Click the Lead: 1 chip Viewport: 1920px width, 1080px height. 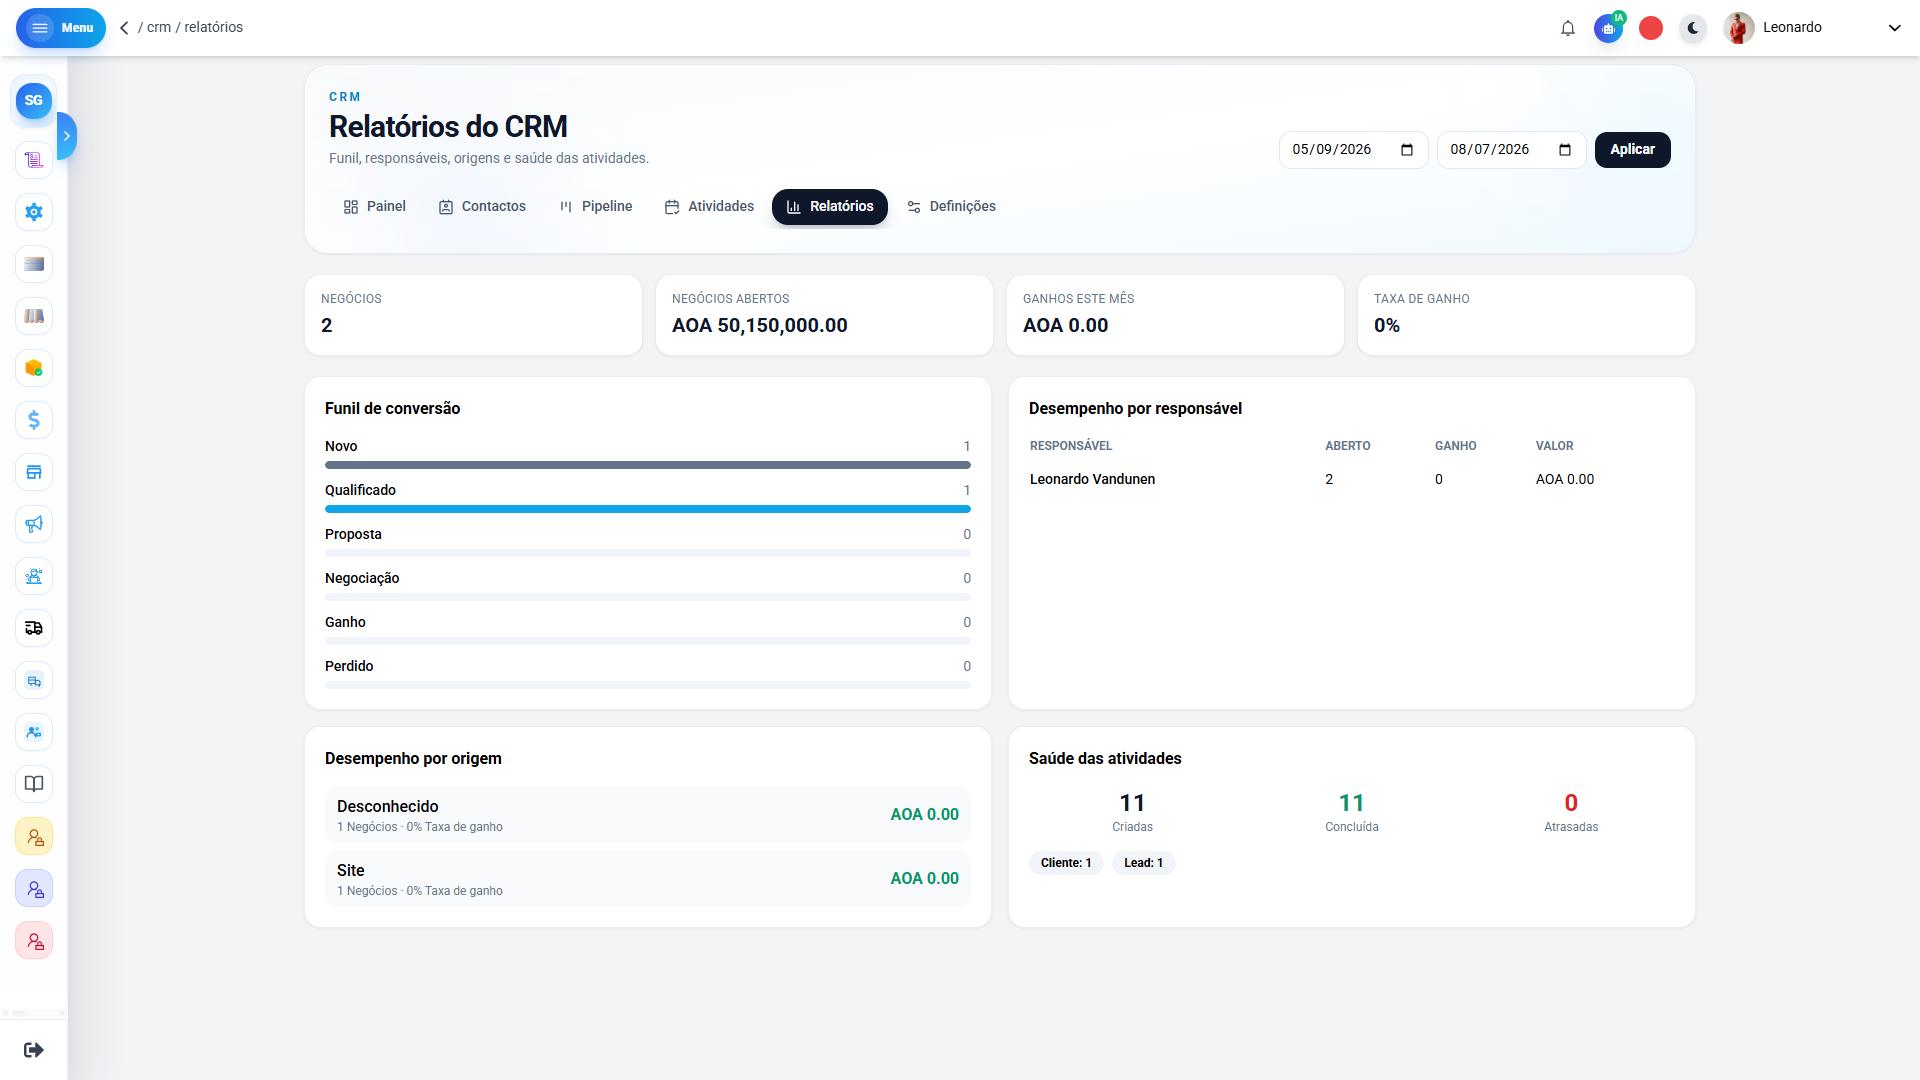(x=1143, y=863)
